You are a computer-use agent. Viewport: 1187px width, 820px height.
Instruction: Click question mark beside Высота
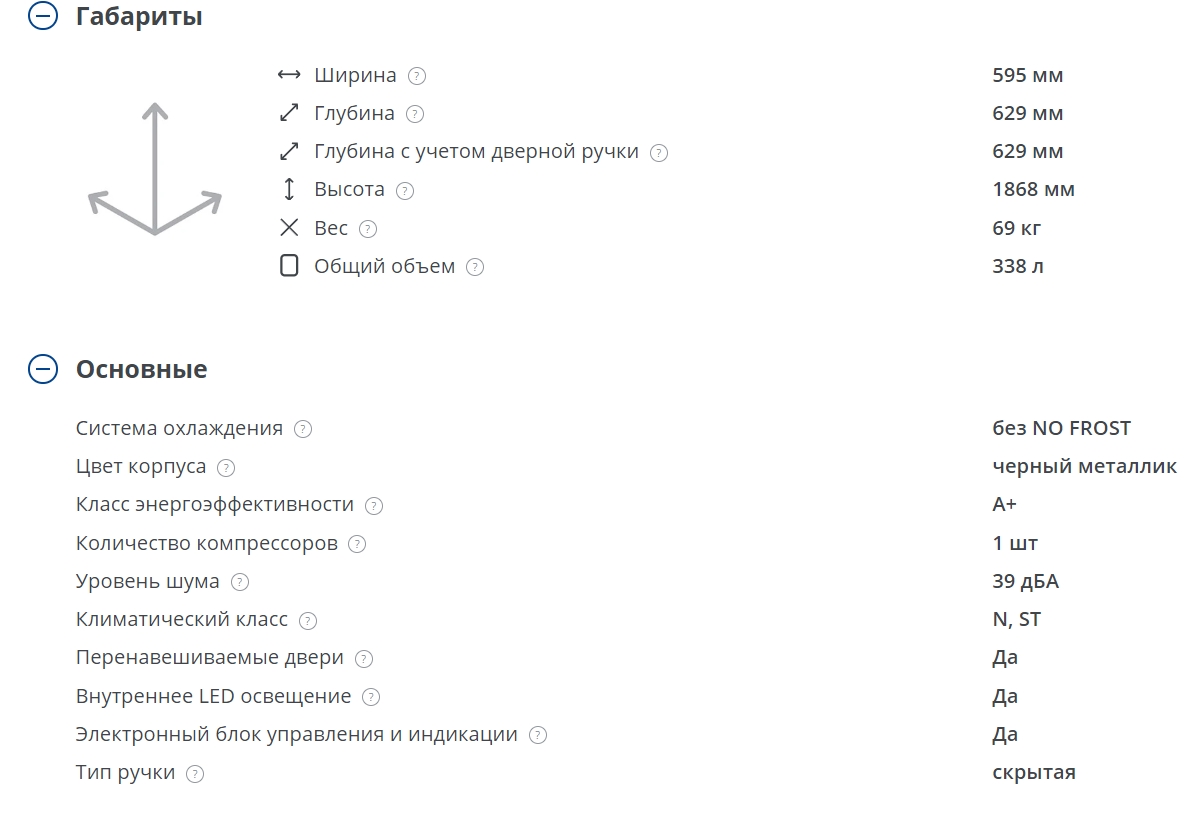pyautogui.click(x=404, y=190)
